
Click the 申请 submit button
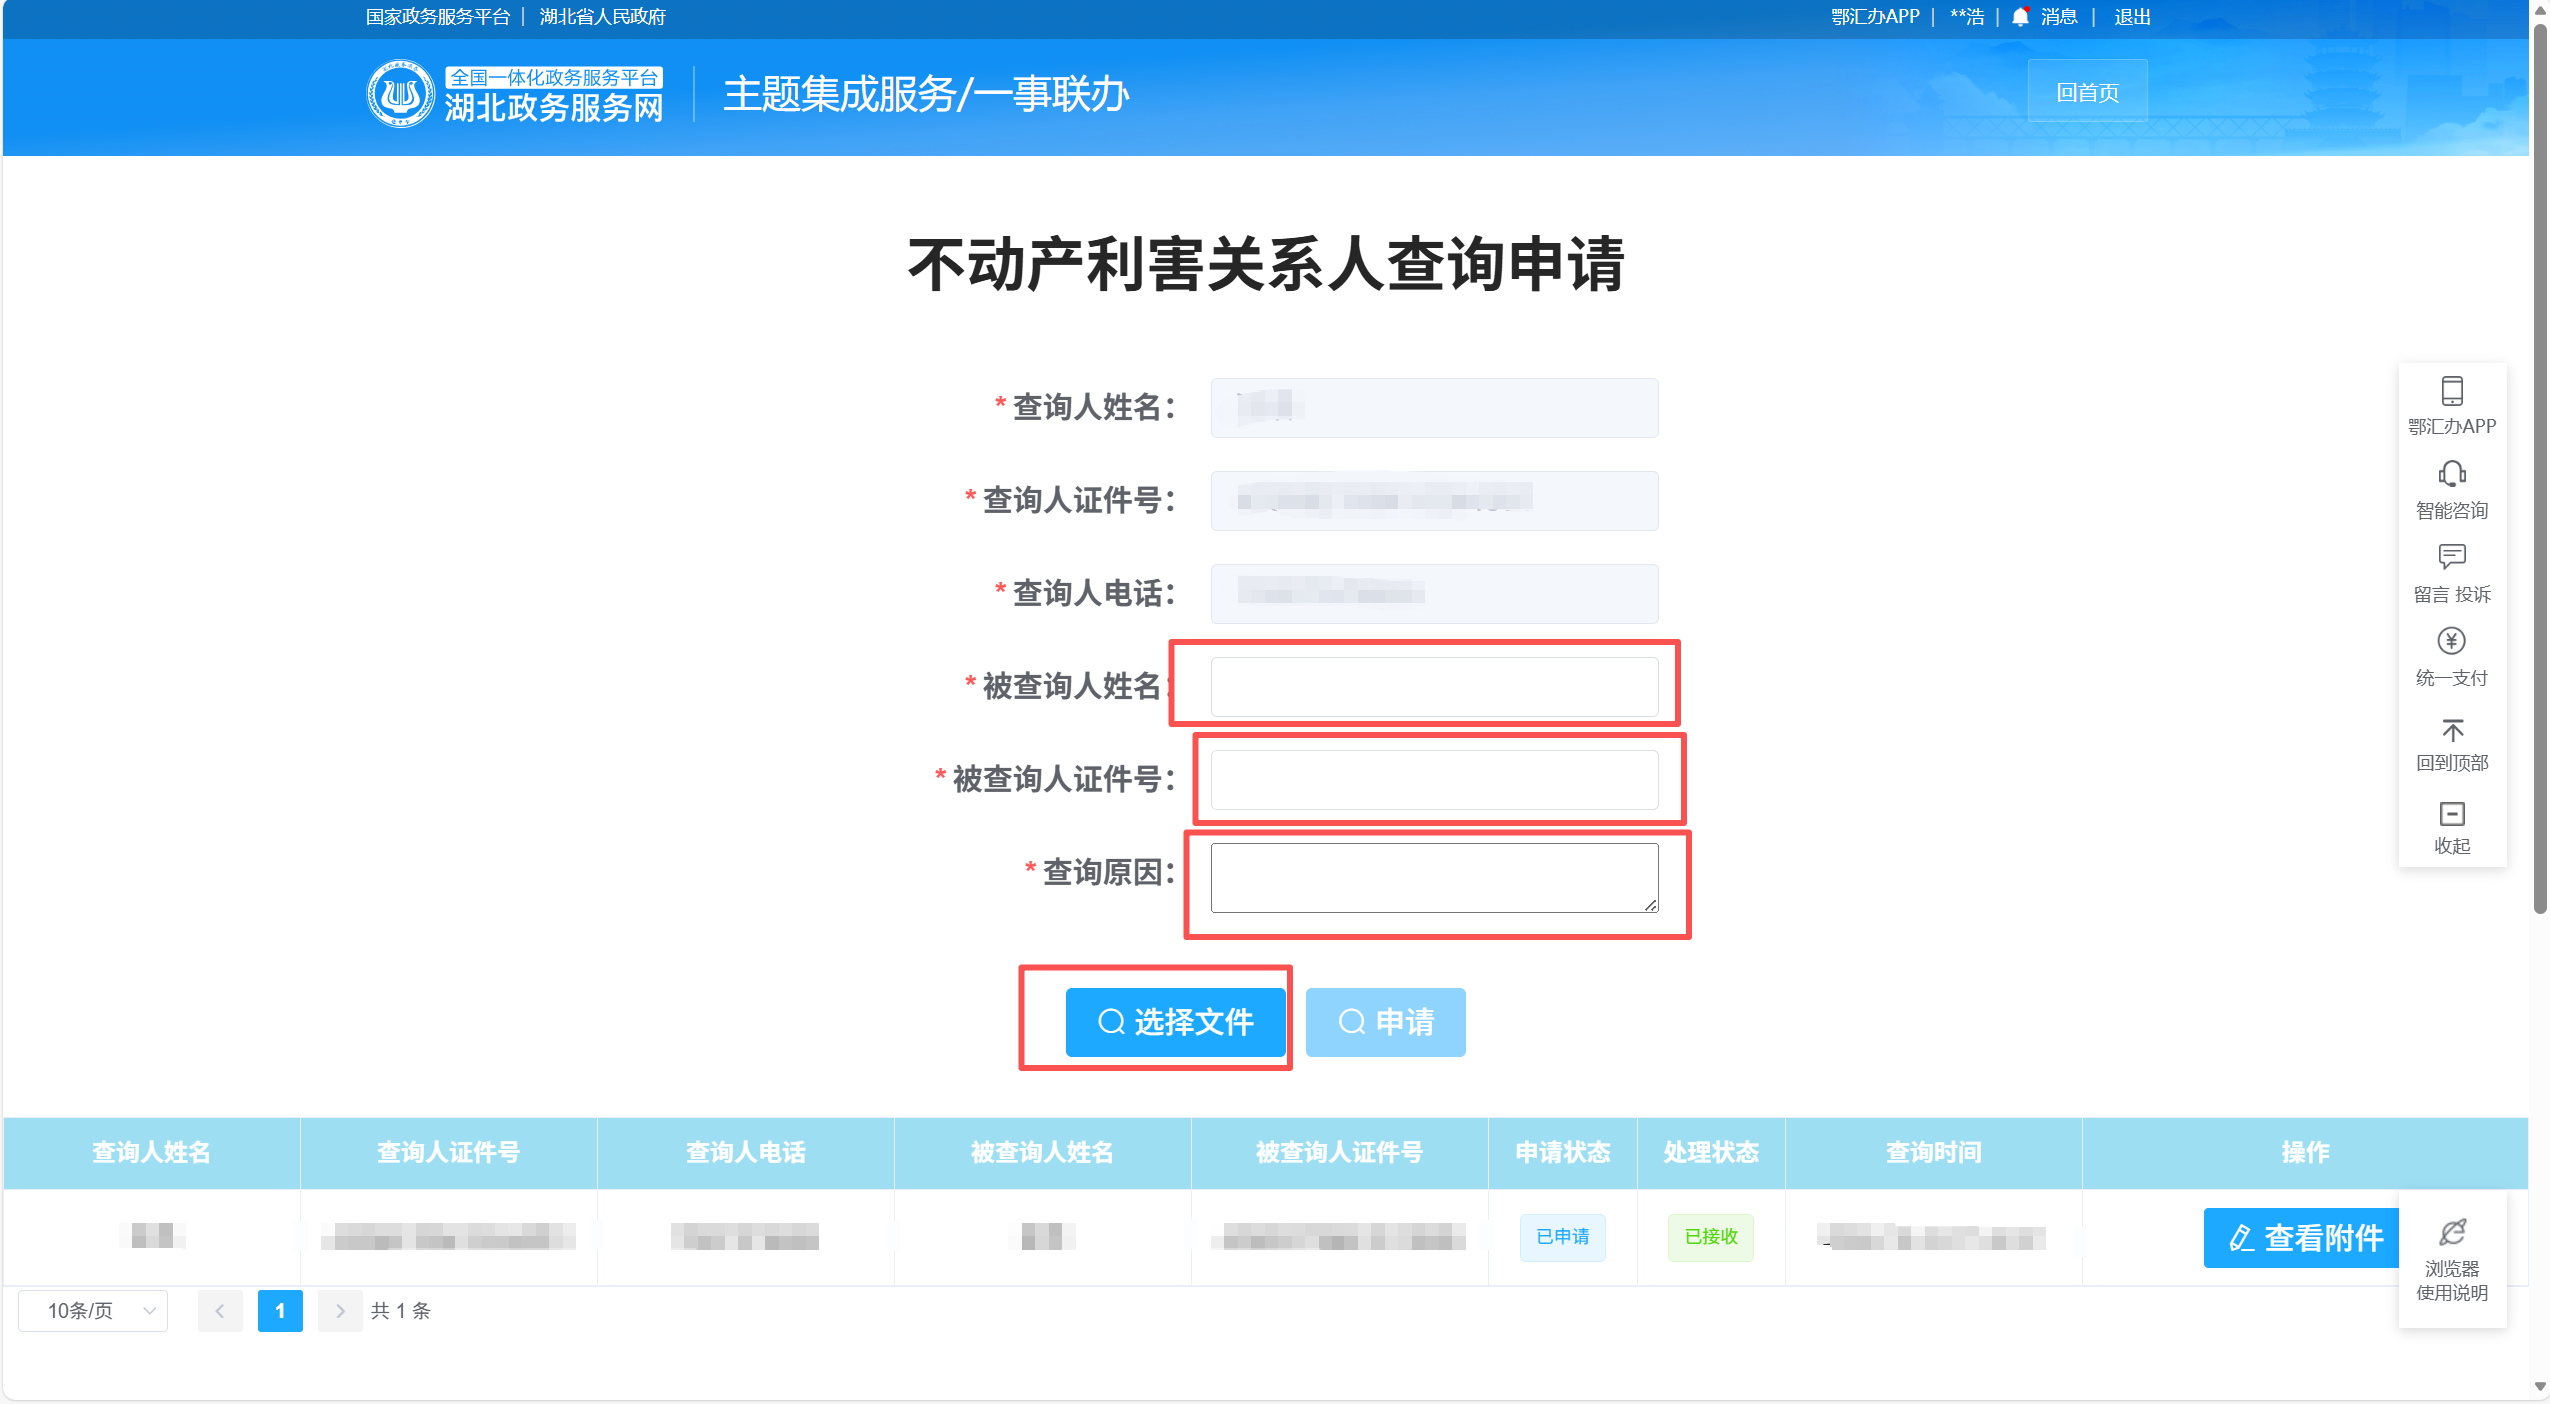[1385, 1022]
